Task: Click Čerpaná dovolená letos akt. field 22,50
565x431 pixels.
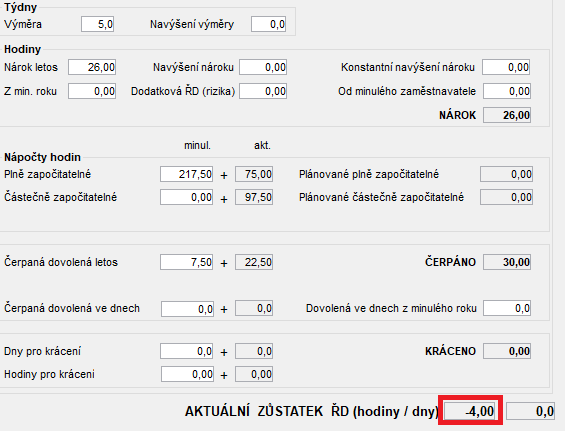Action: pyautogui.click(x=254, y=262)
